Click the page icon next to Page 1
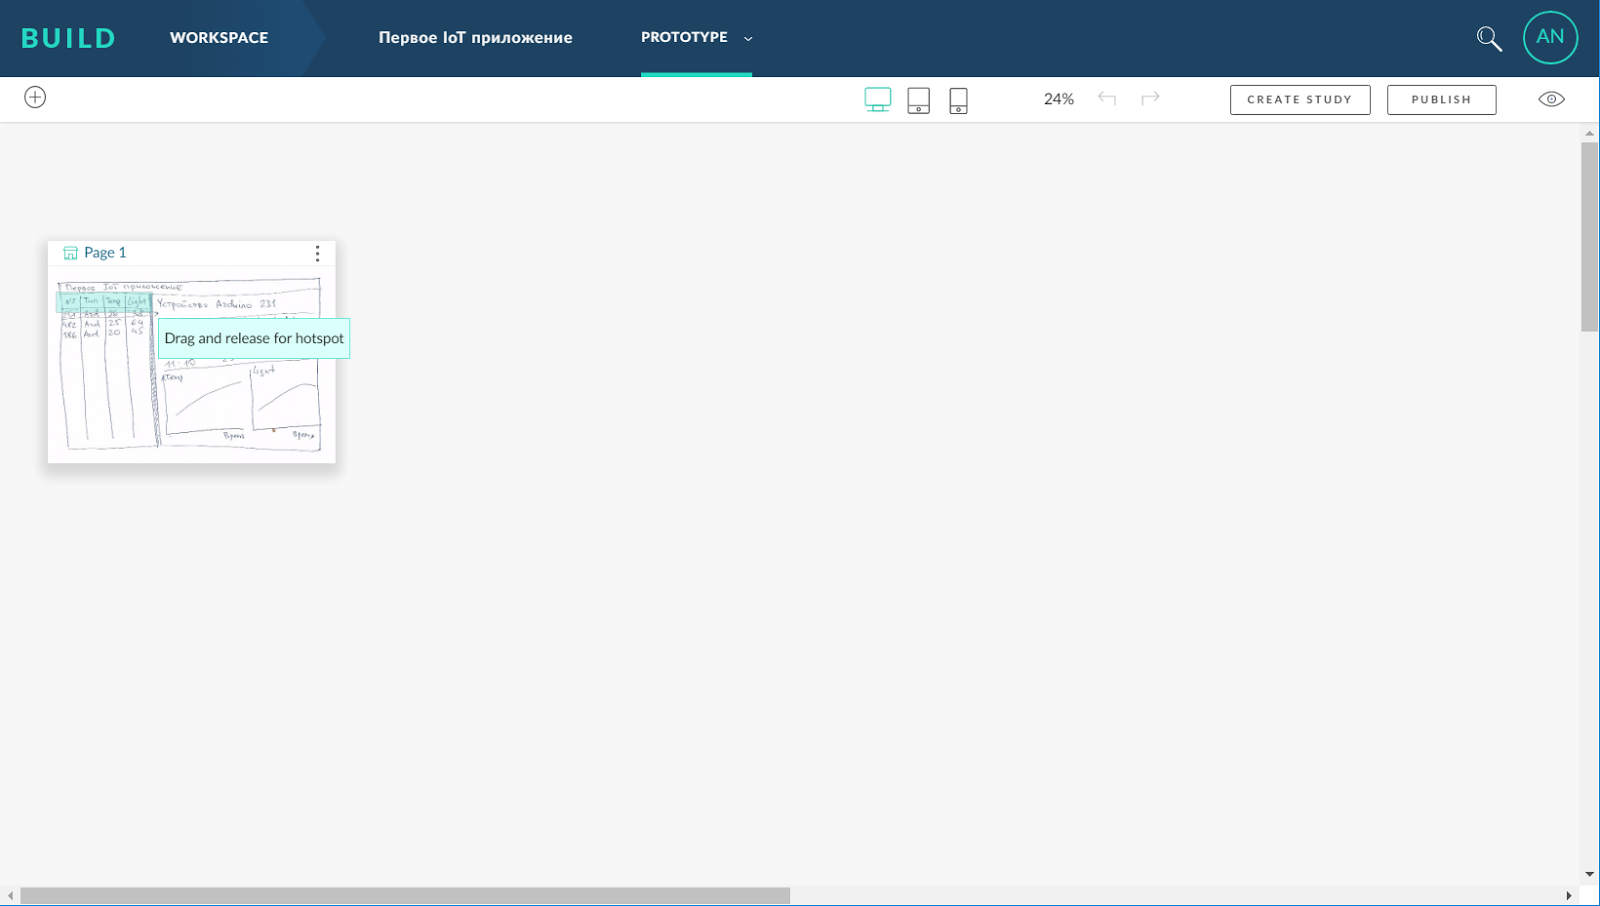The height and width of the screenshot is (906, 1600). 68,252
